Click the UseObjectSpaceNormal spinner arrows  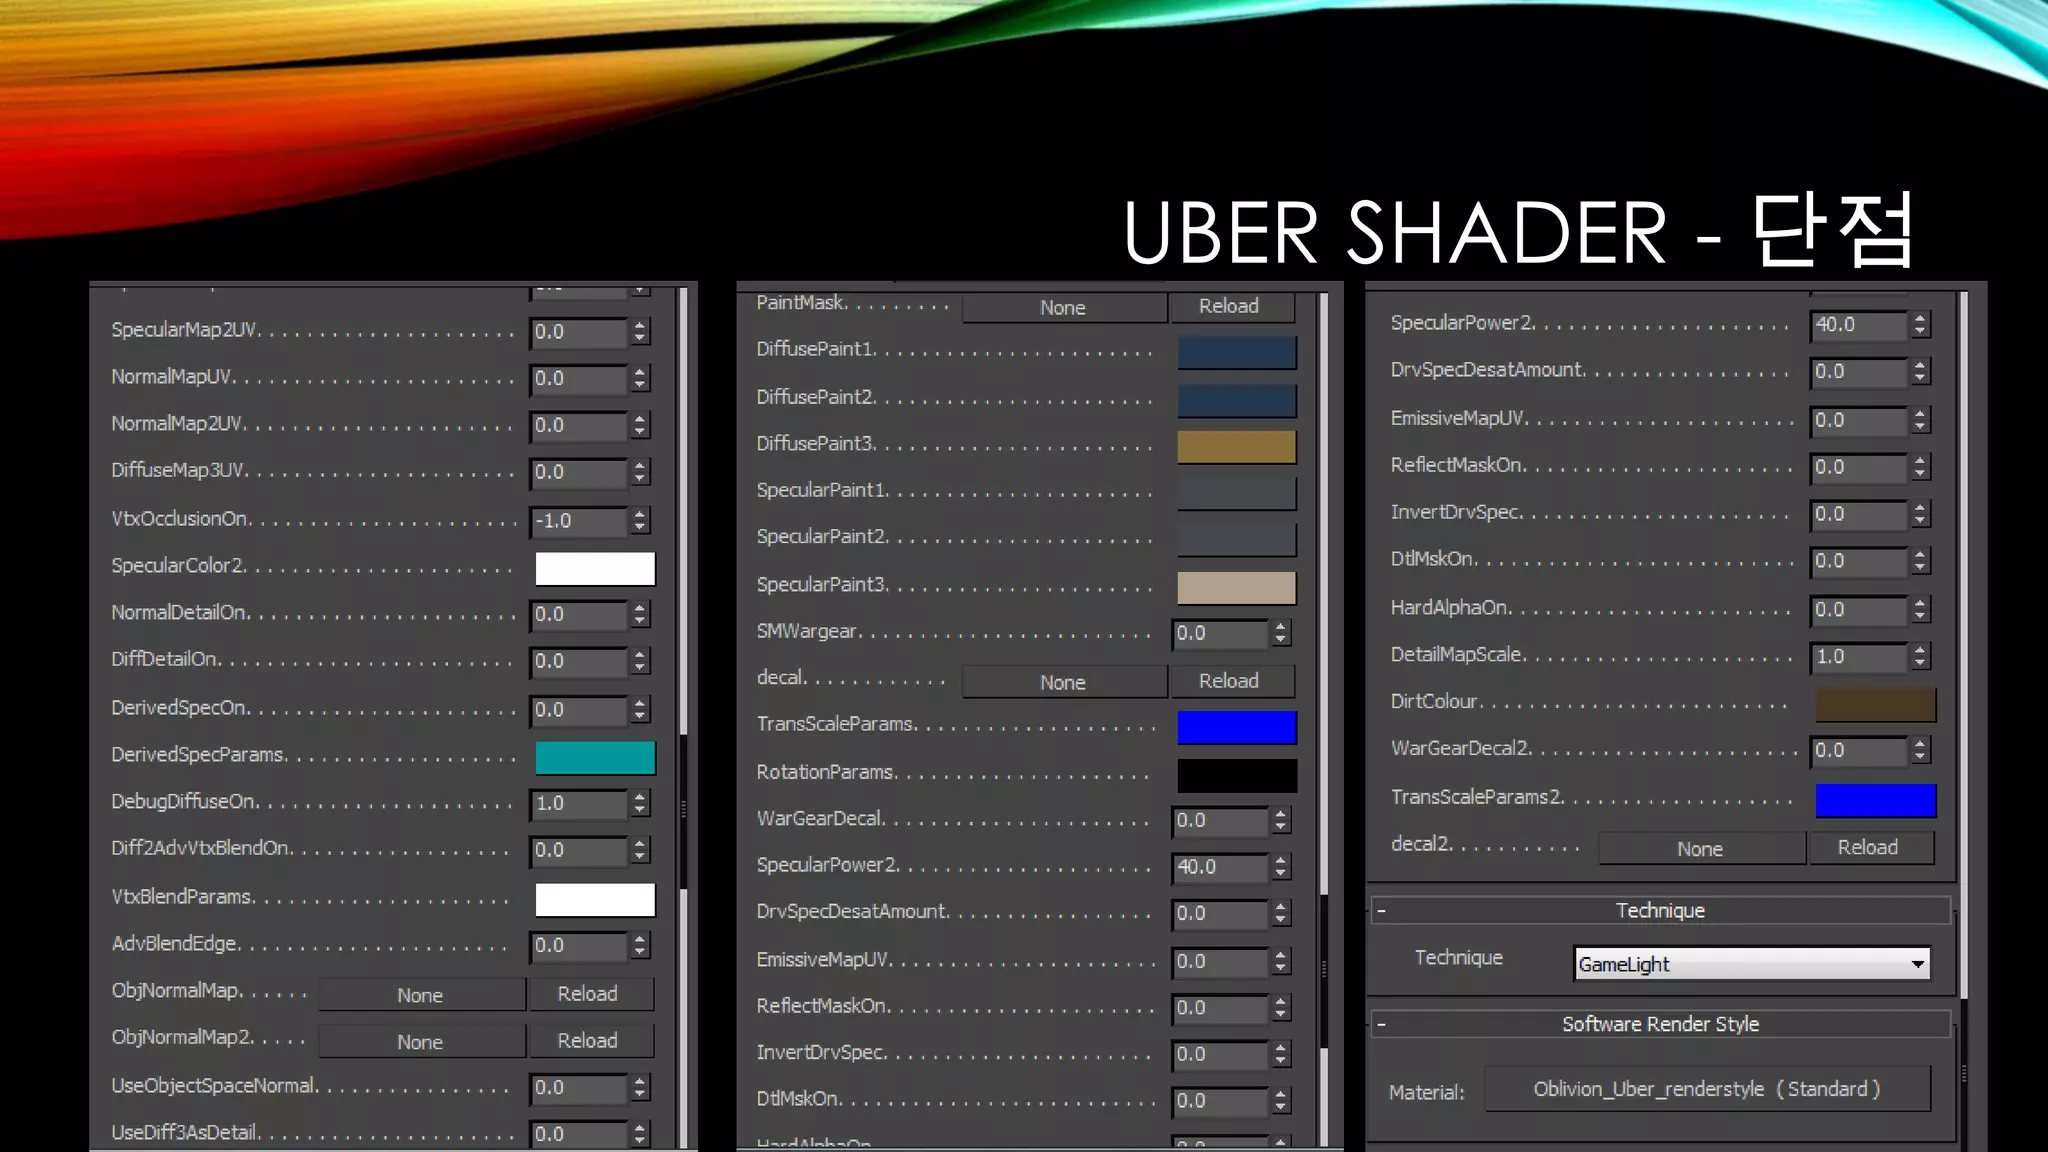[640, 1088]
